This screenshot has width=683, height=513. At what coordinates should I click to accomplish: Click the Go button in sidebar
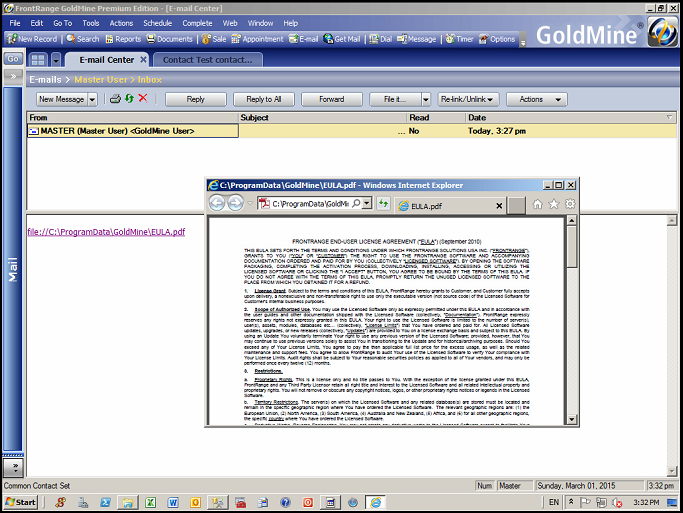[13, 59]
